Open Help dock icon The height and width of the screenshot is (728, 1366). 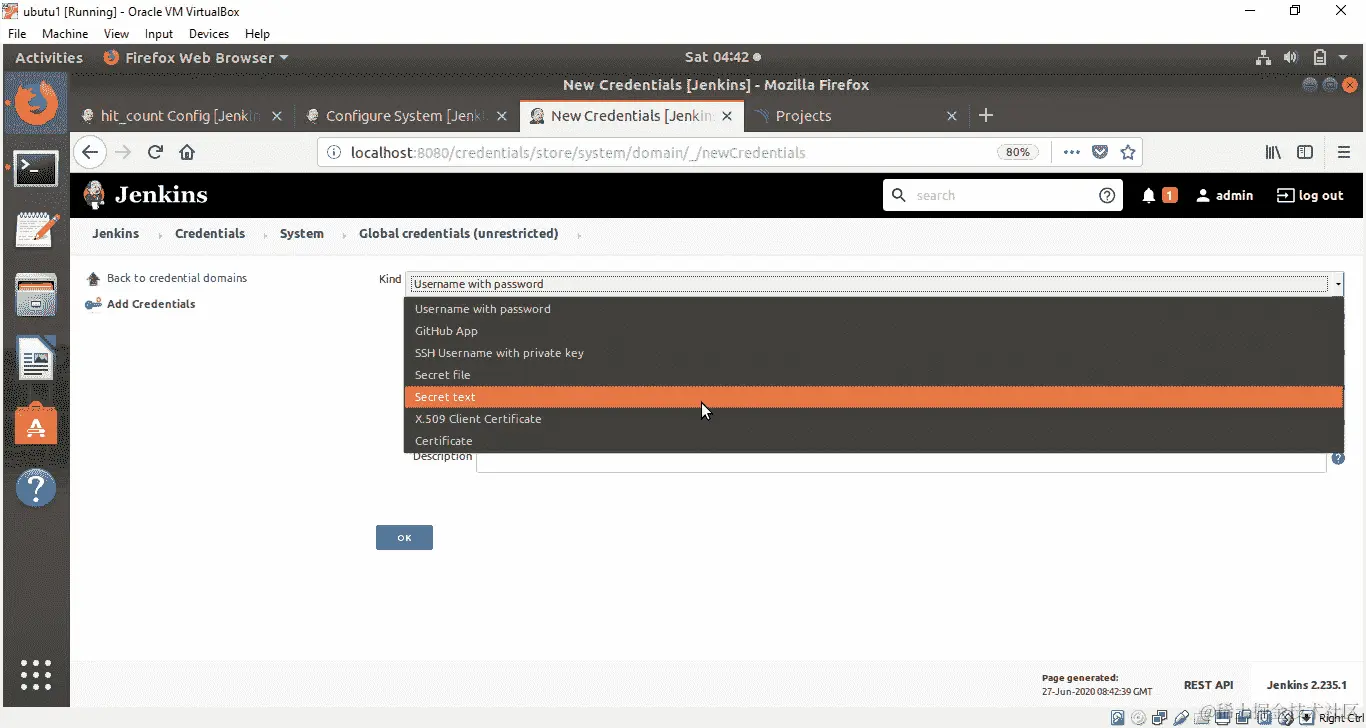(36, 489)
